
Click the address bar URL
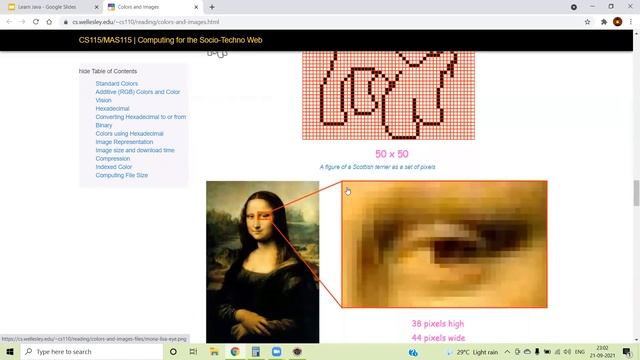(146, 22)
